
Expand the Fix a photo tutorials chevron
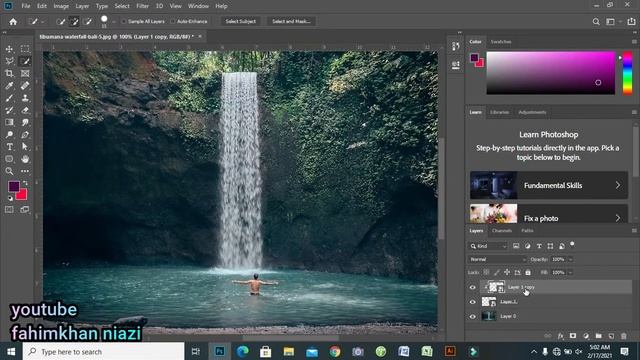click(618, 218)
